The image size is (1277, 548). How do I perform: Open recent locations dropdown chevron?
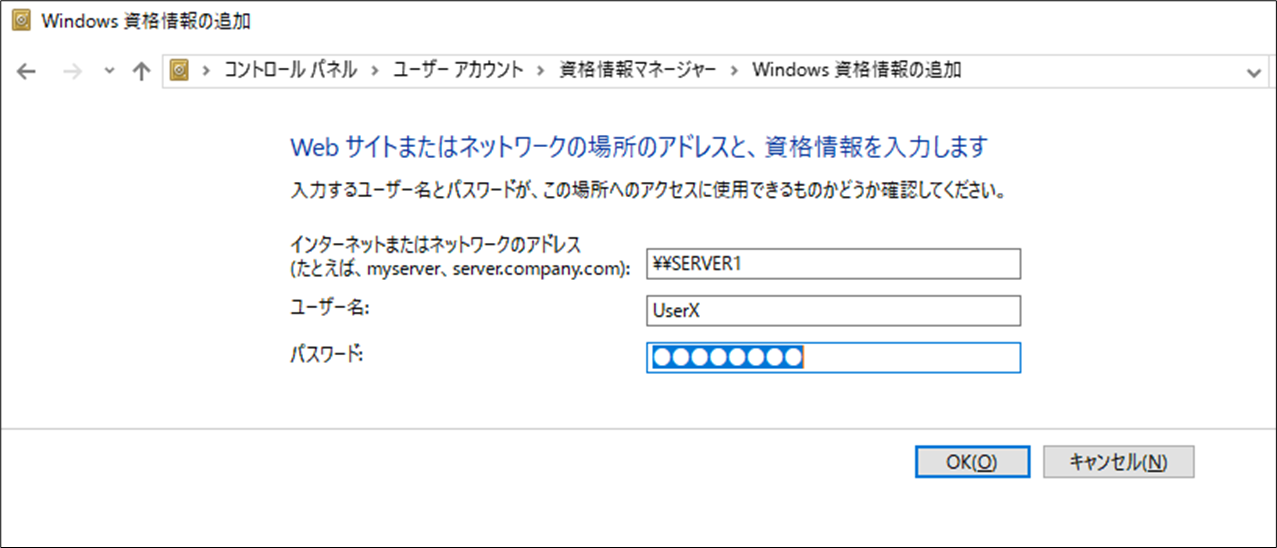[x=109, y=72]
